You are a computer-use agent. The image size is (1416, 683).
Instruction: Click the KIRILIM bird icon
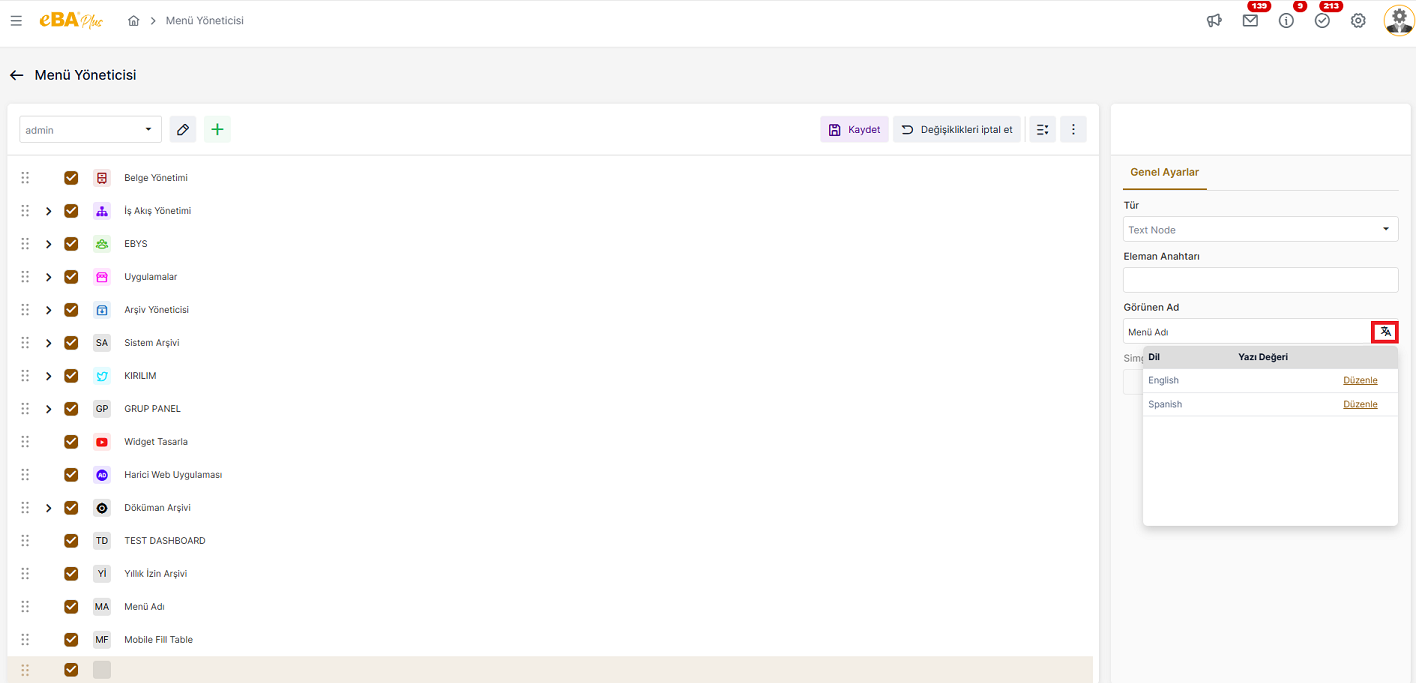coord(102,376)
